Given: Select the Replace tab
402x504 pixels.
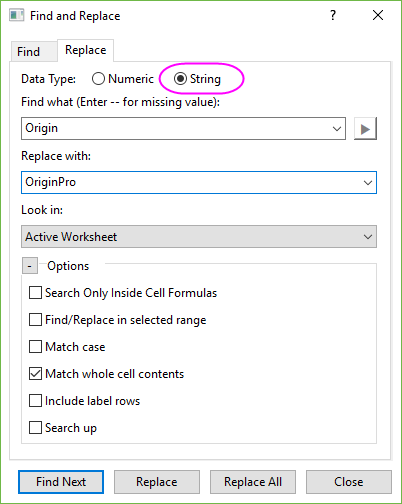Looking at the screenshot, I should coord(86,50).
